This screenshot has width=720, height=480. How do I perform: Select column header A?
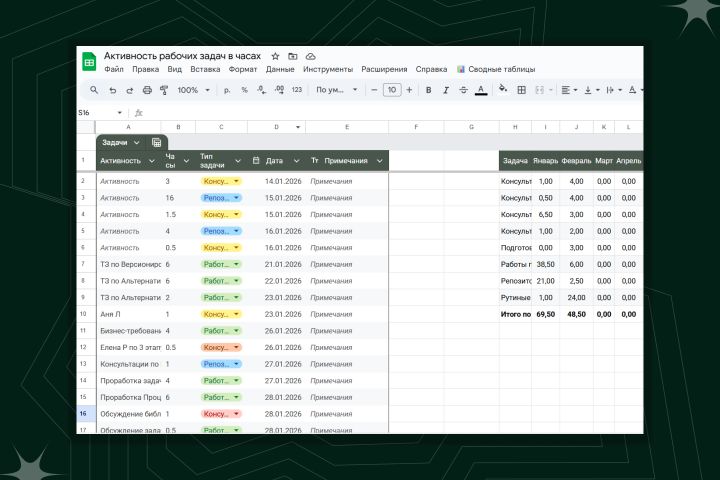point(129,127)
